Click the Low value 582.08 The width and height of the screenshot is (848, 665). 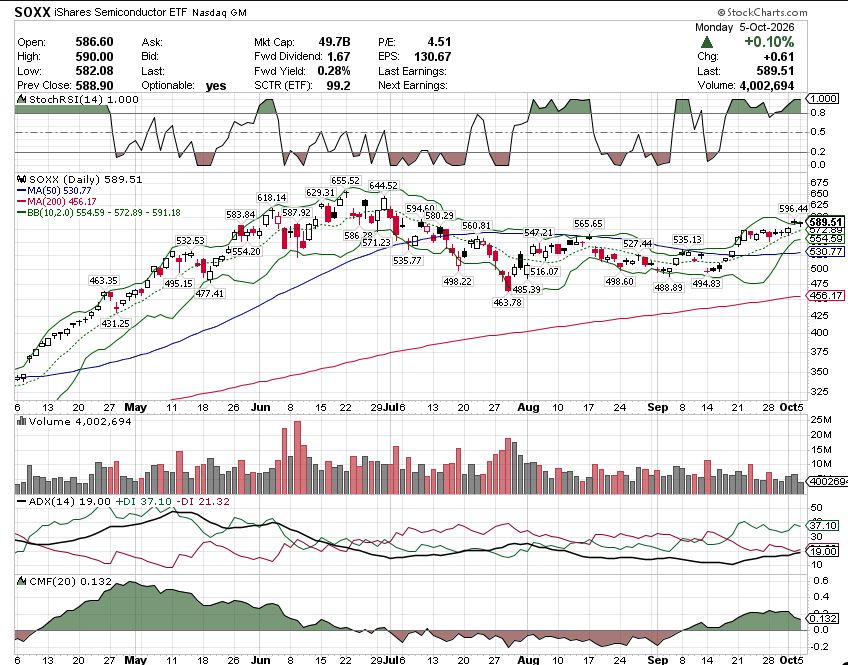click(x=94, y=71)
